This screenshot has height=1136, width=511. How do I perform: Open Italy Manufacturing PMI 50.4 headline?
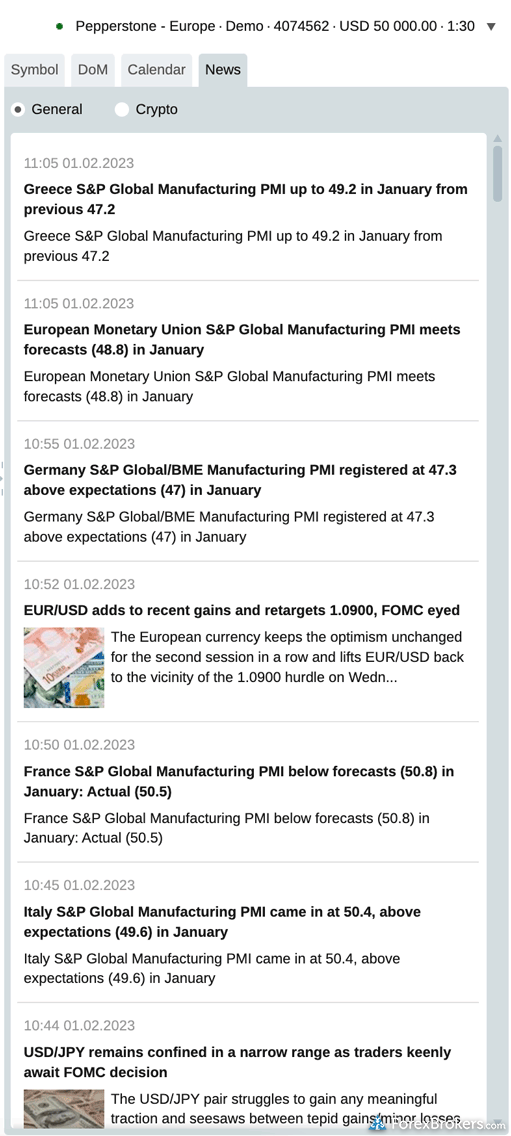pos(223,922)
